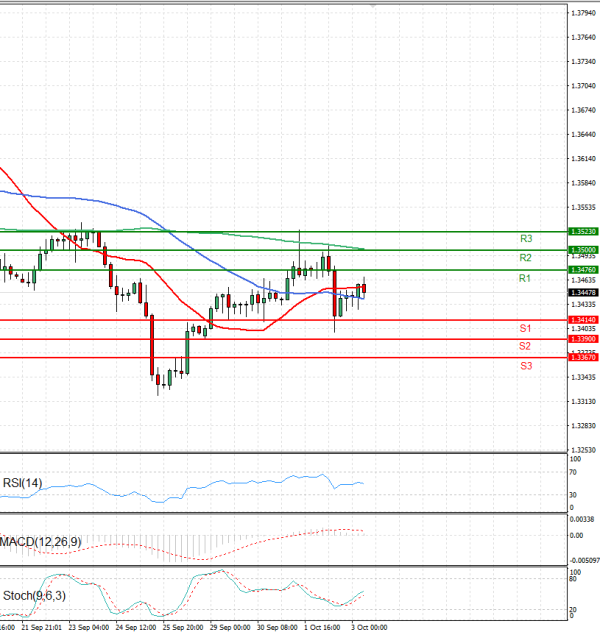Select the S1 support label
This screenshot has width=600, height=635.
pyautogui.click(x=524, y=328)
